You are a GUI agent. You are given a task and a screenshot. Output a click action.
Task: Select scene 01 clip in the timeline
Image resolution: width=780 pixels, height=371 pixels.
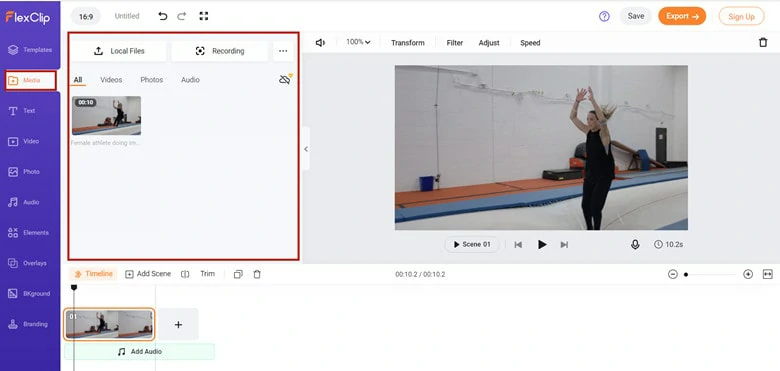109,324
